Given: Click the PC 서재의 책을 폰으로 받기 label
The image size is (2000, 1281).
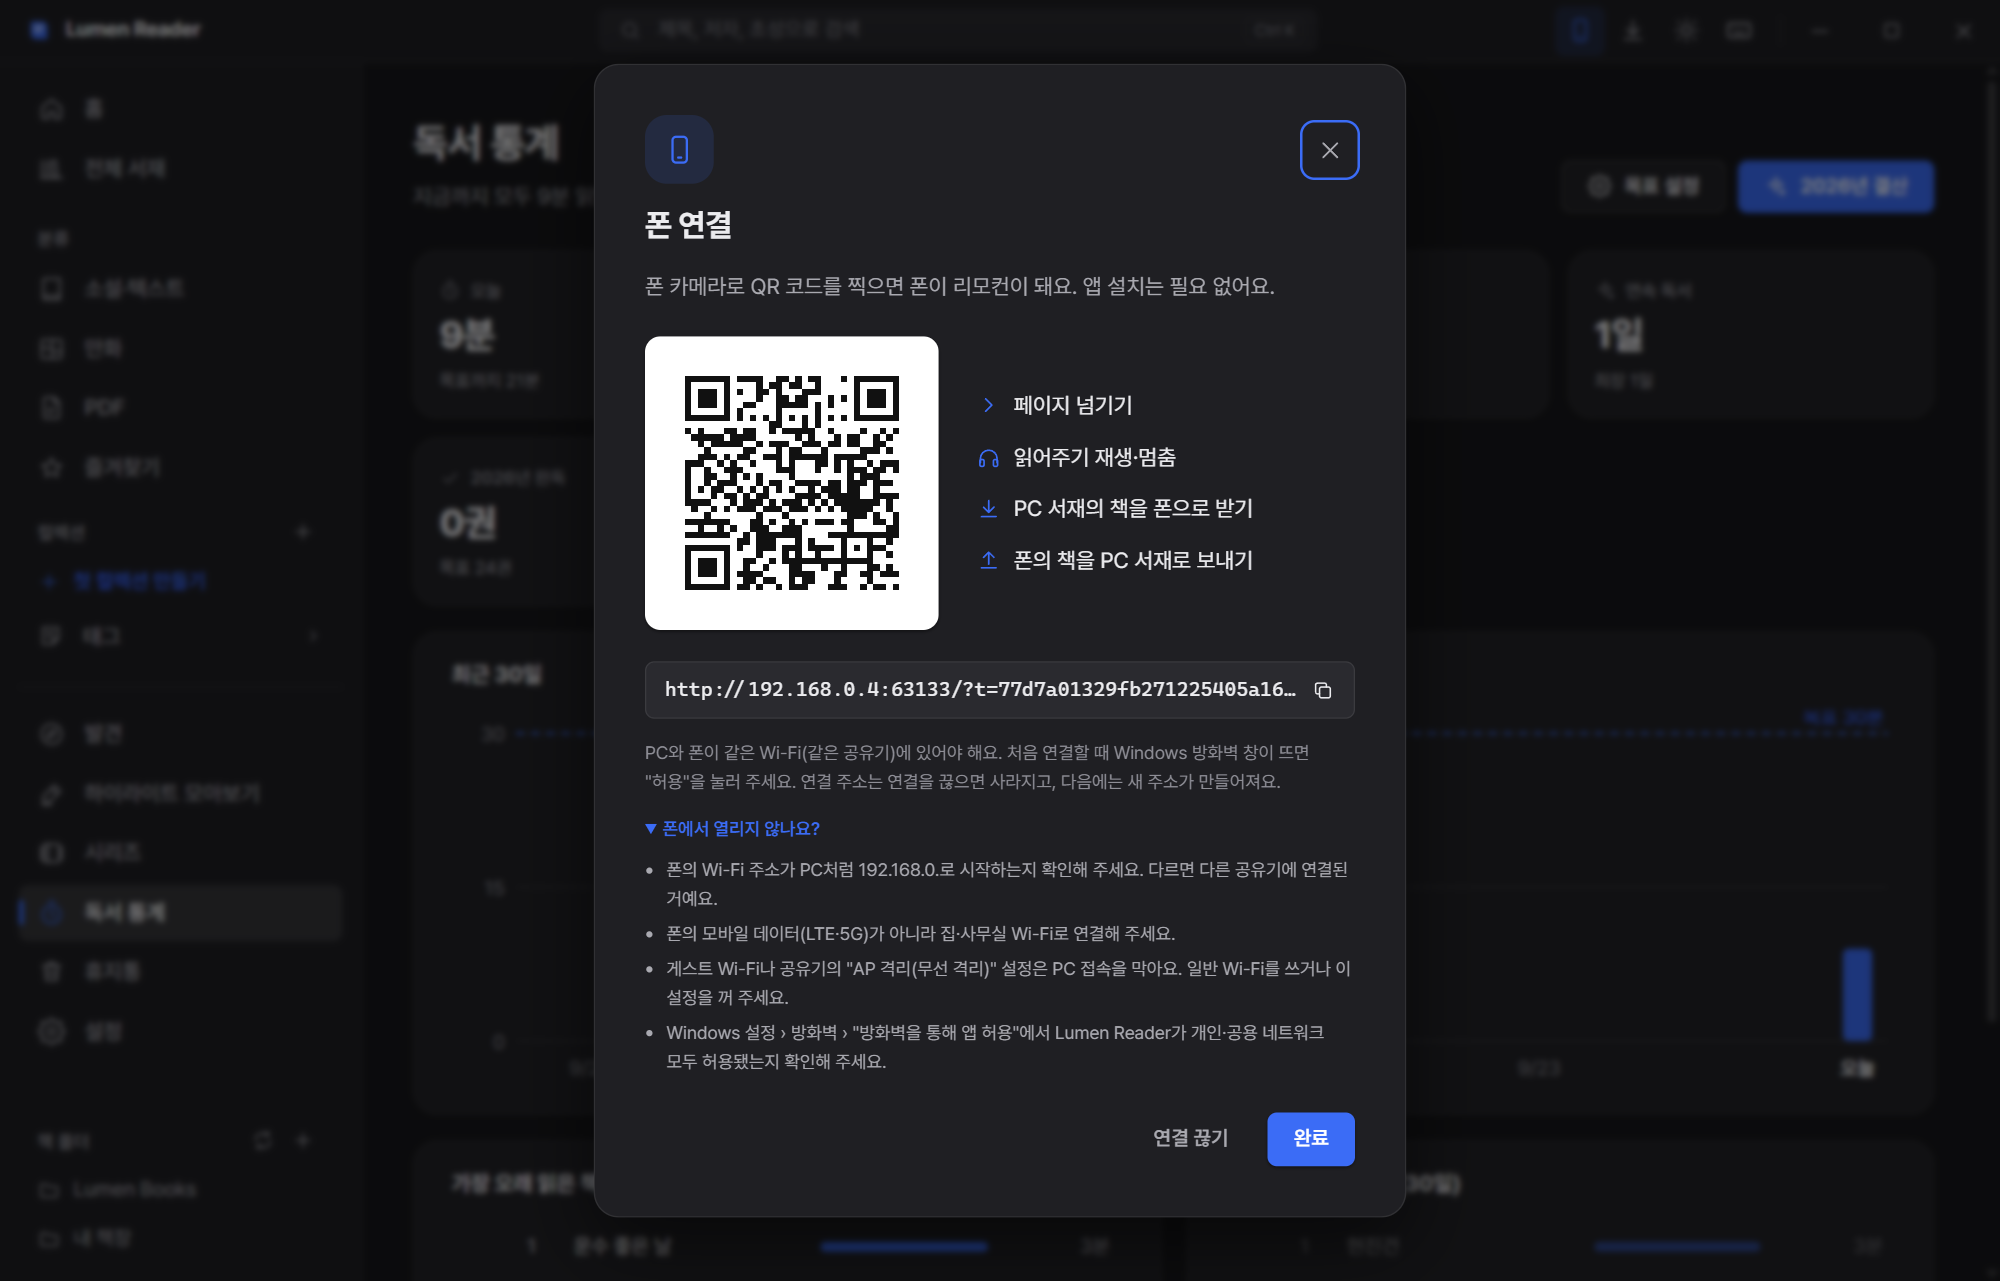Looking at the screenshot, I should [x=1133, y=508].
